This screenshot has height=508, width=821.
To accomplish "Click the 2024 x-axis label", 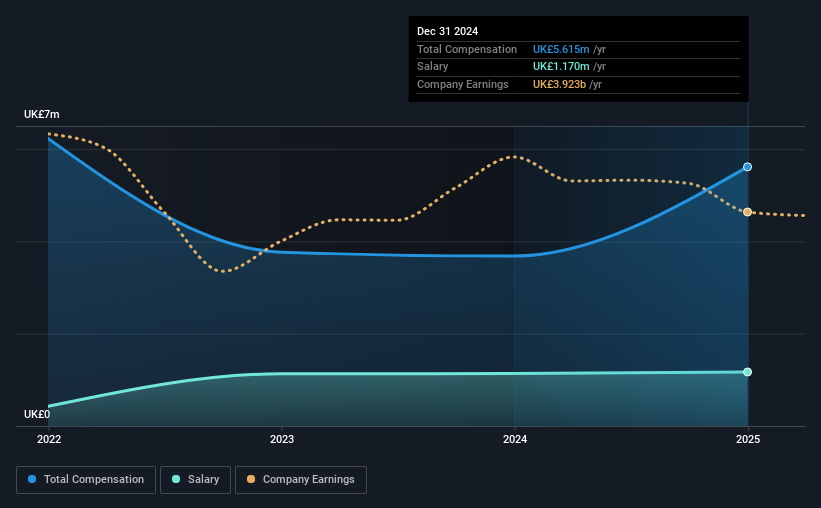I will coord(515,439).
